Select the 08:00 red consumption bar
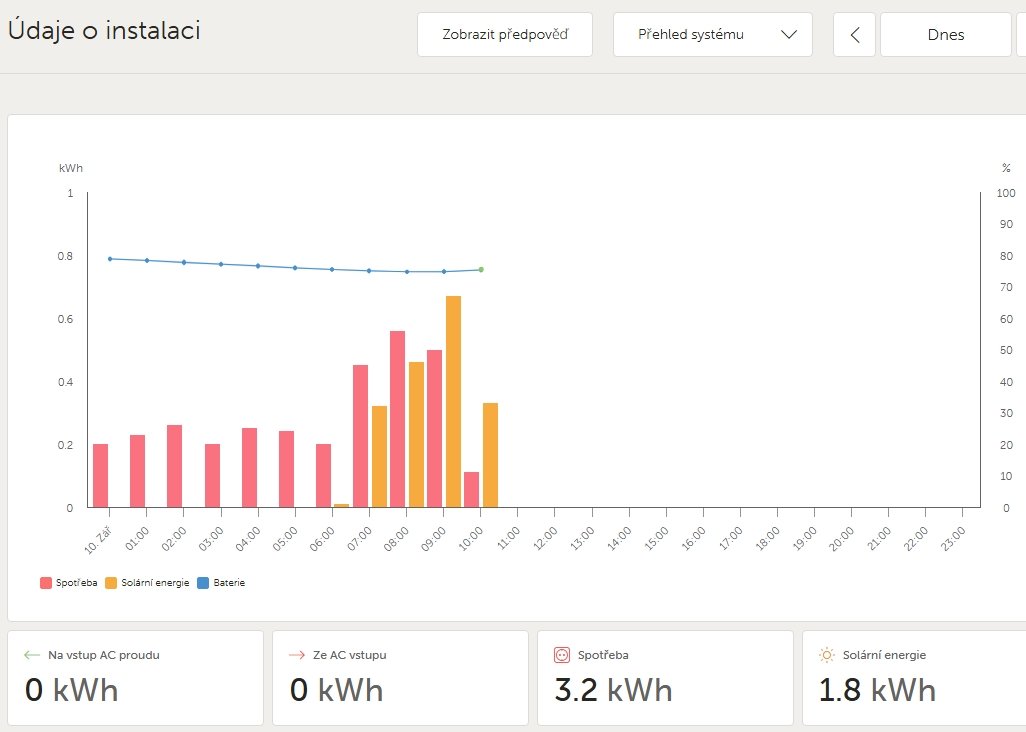Viewport: 1026px width, 732px height. point(397,419)
